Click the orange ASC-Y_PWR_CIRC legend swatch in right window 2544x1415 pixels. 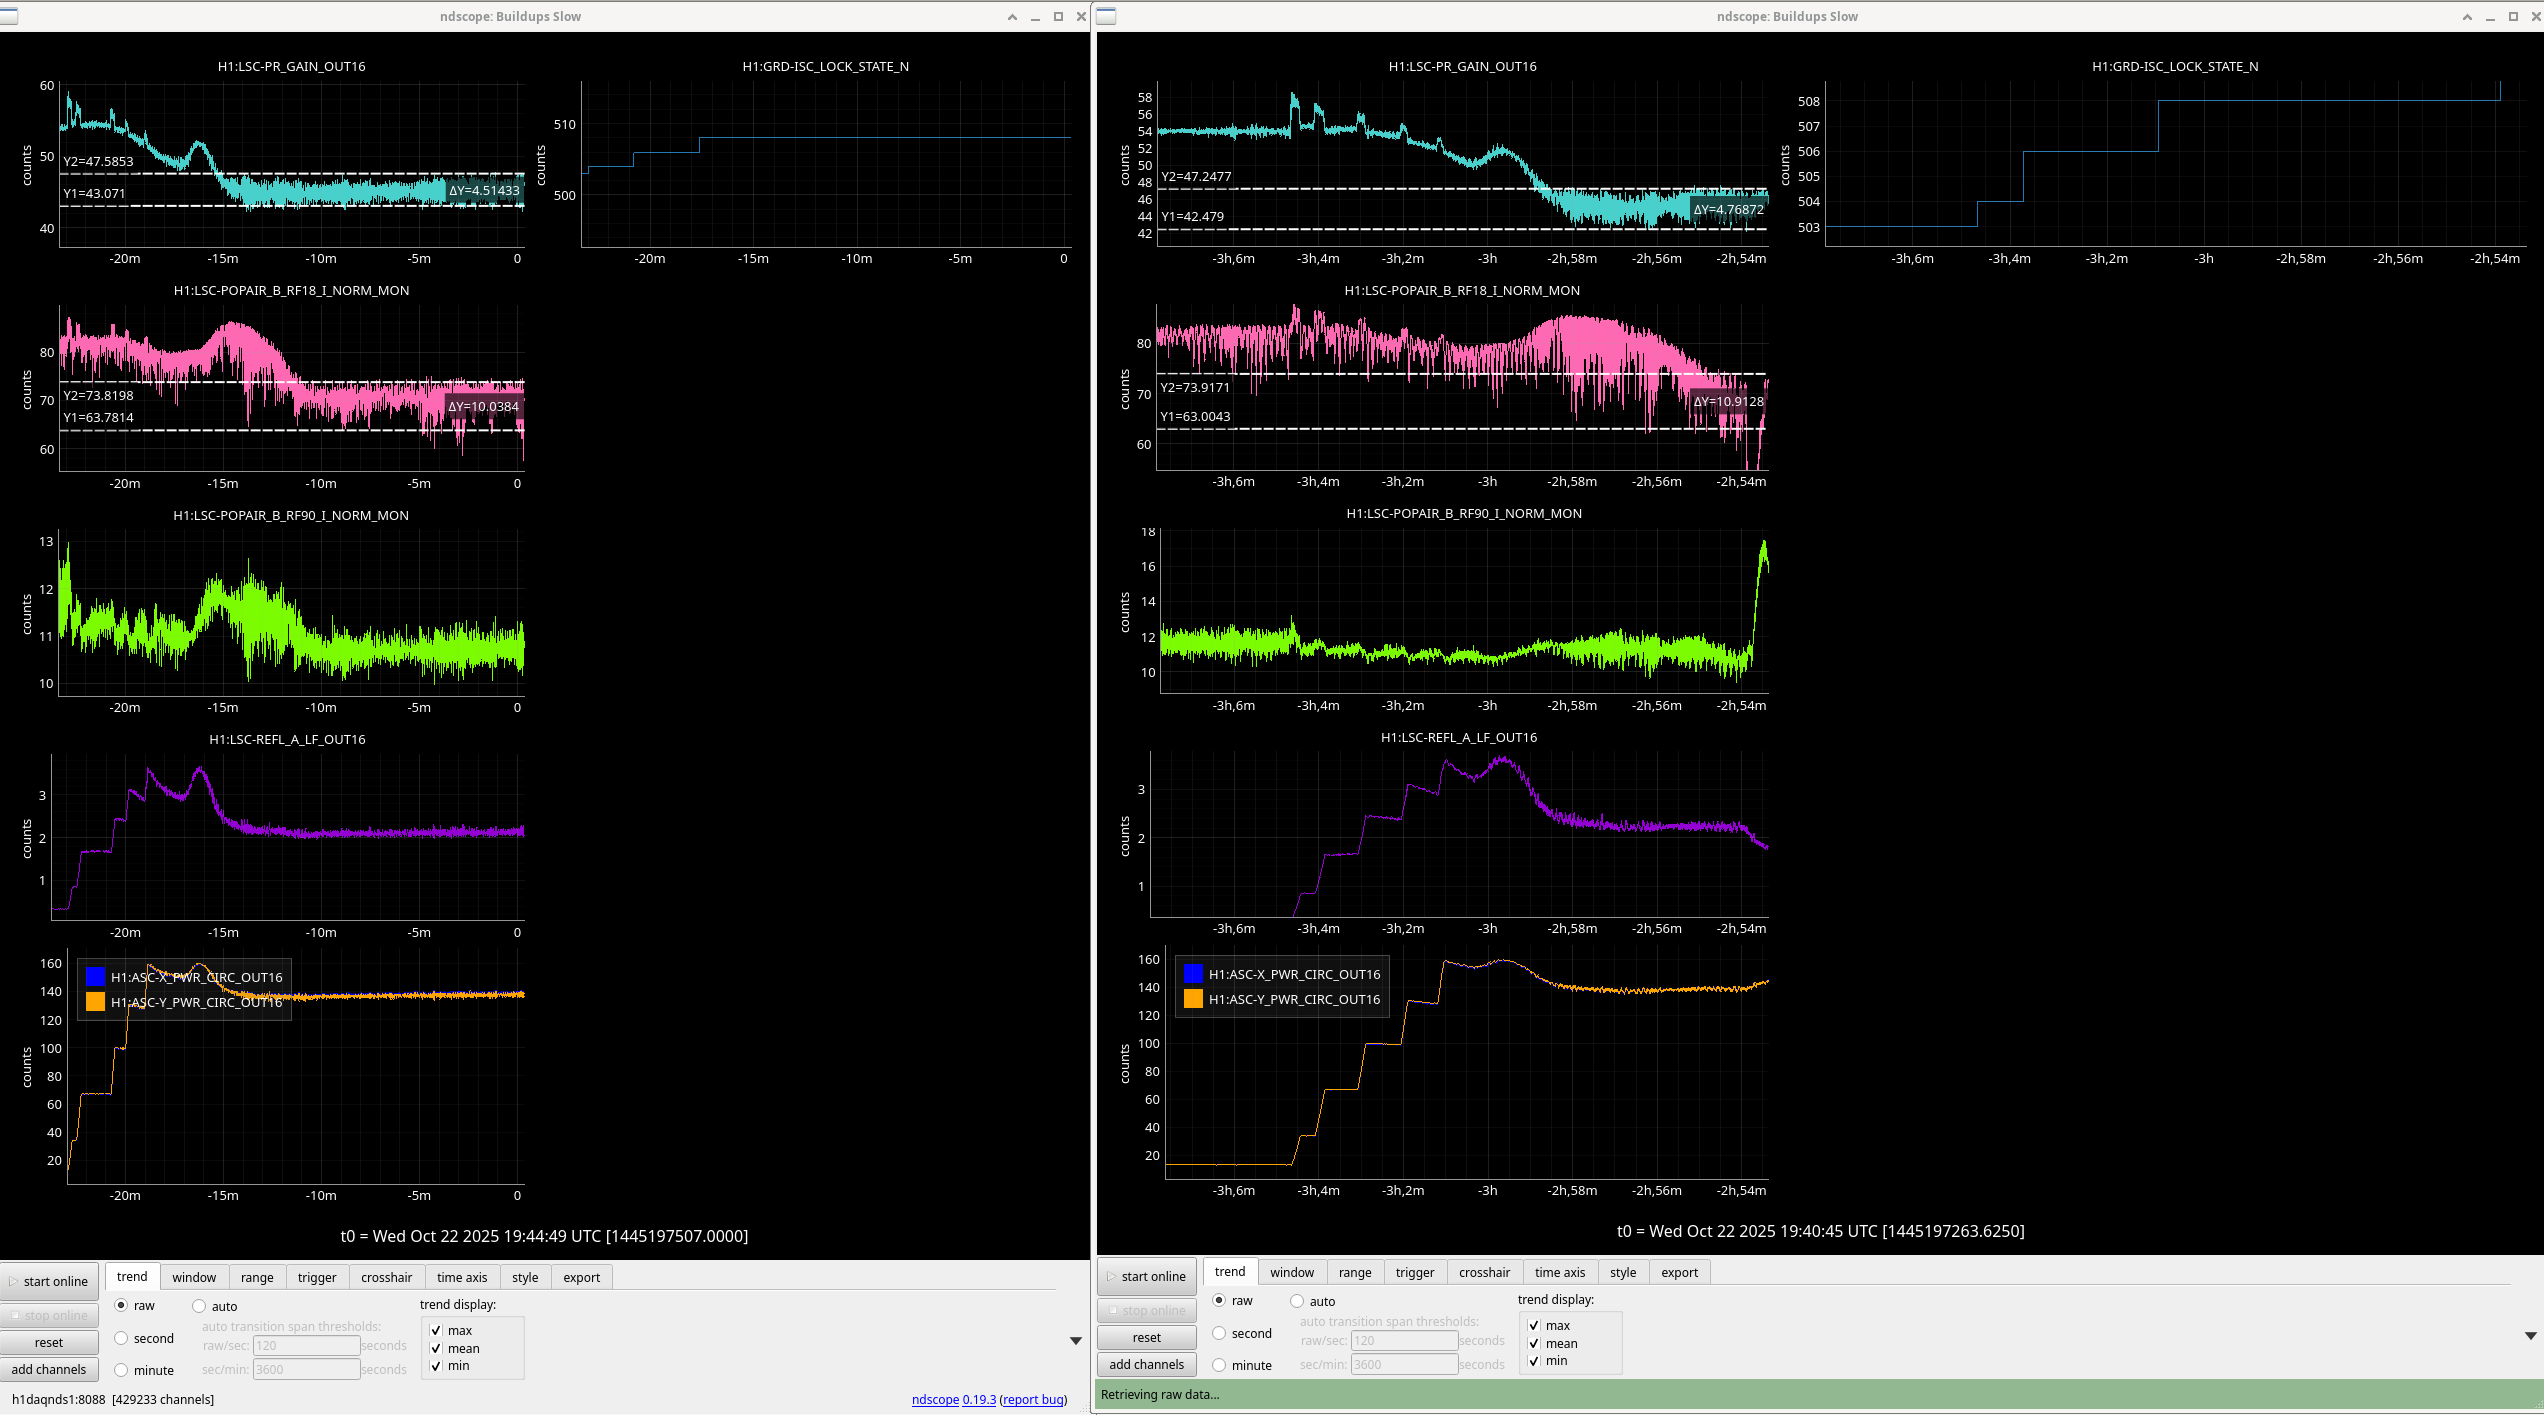pyautogui.click(x=1193, y=999)
